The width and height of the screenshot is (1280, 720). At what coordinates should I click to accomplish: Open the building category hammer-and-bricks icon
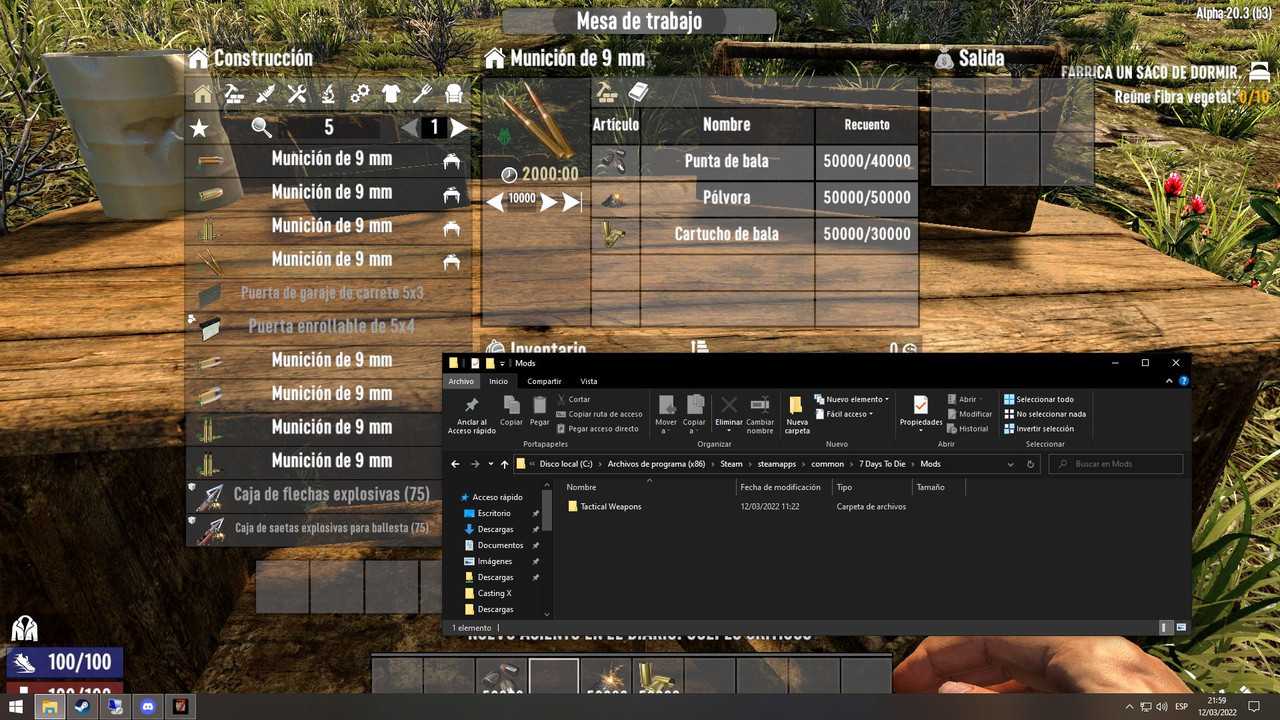click(233, 94)
